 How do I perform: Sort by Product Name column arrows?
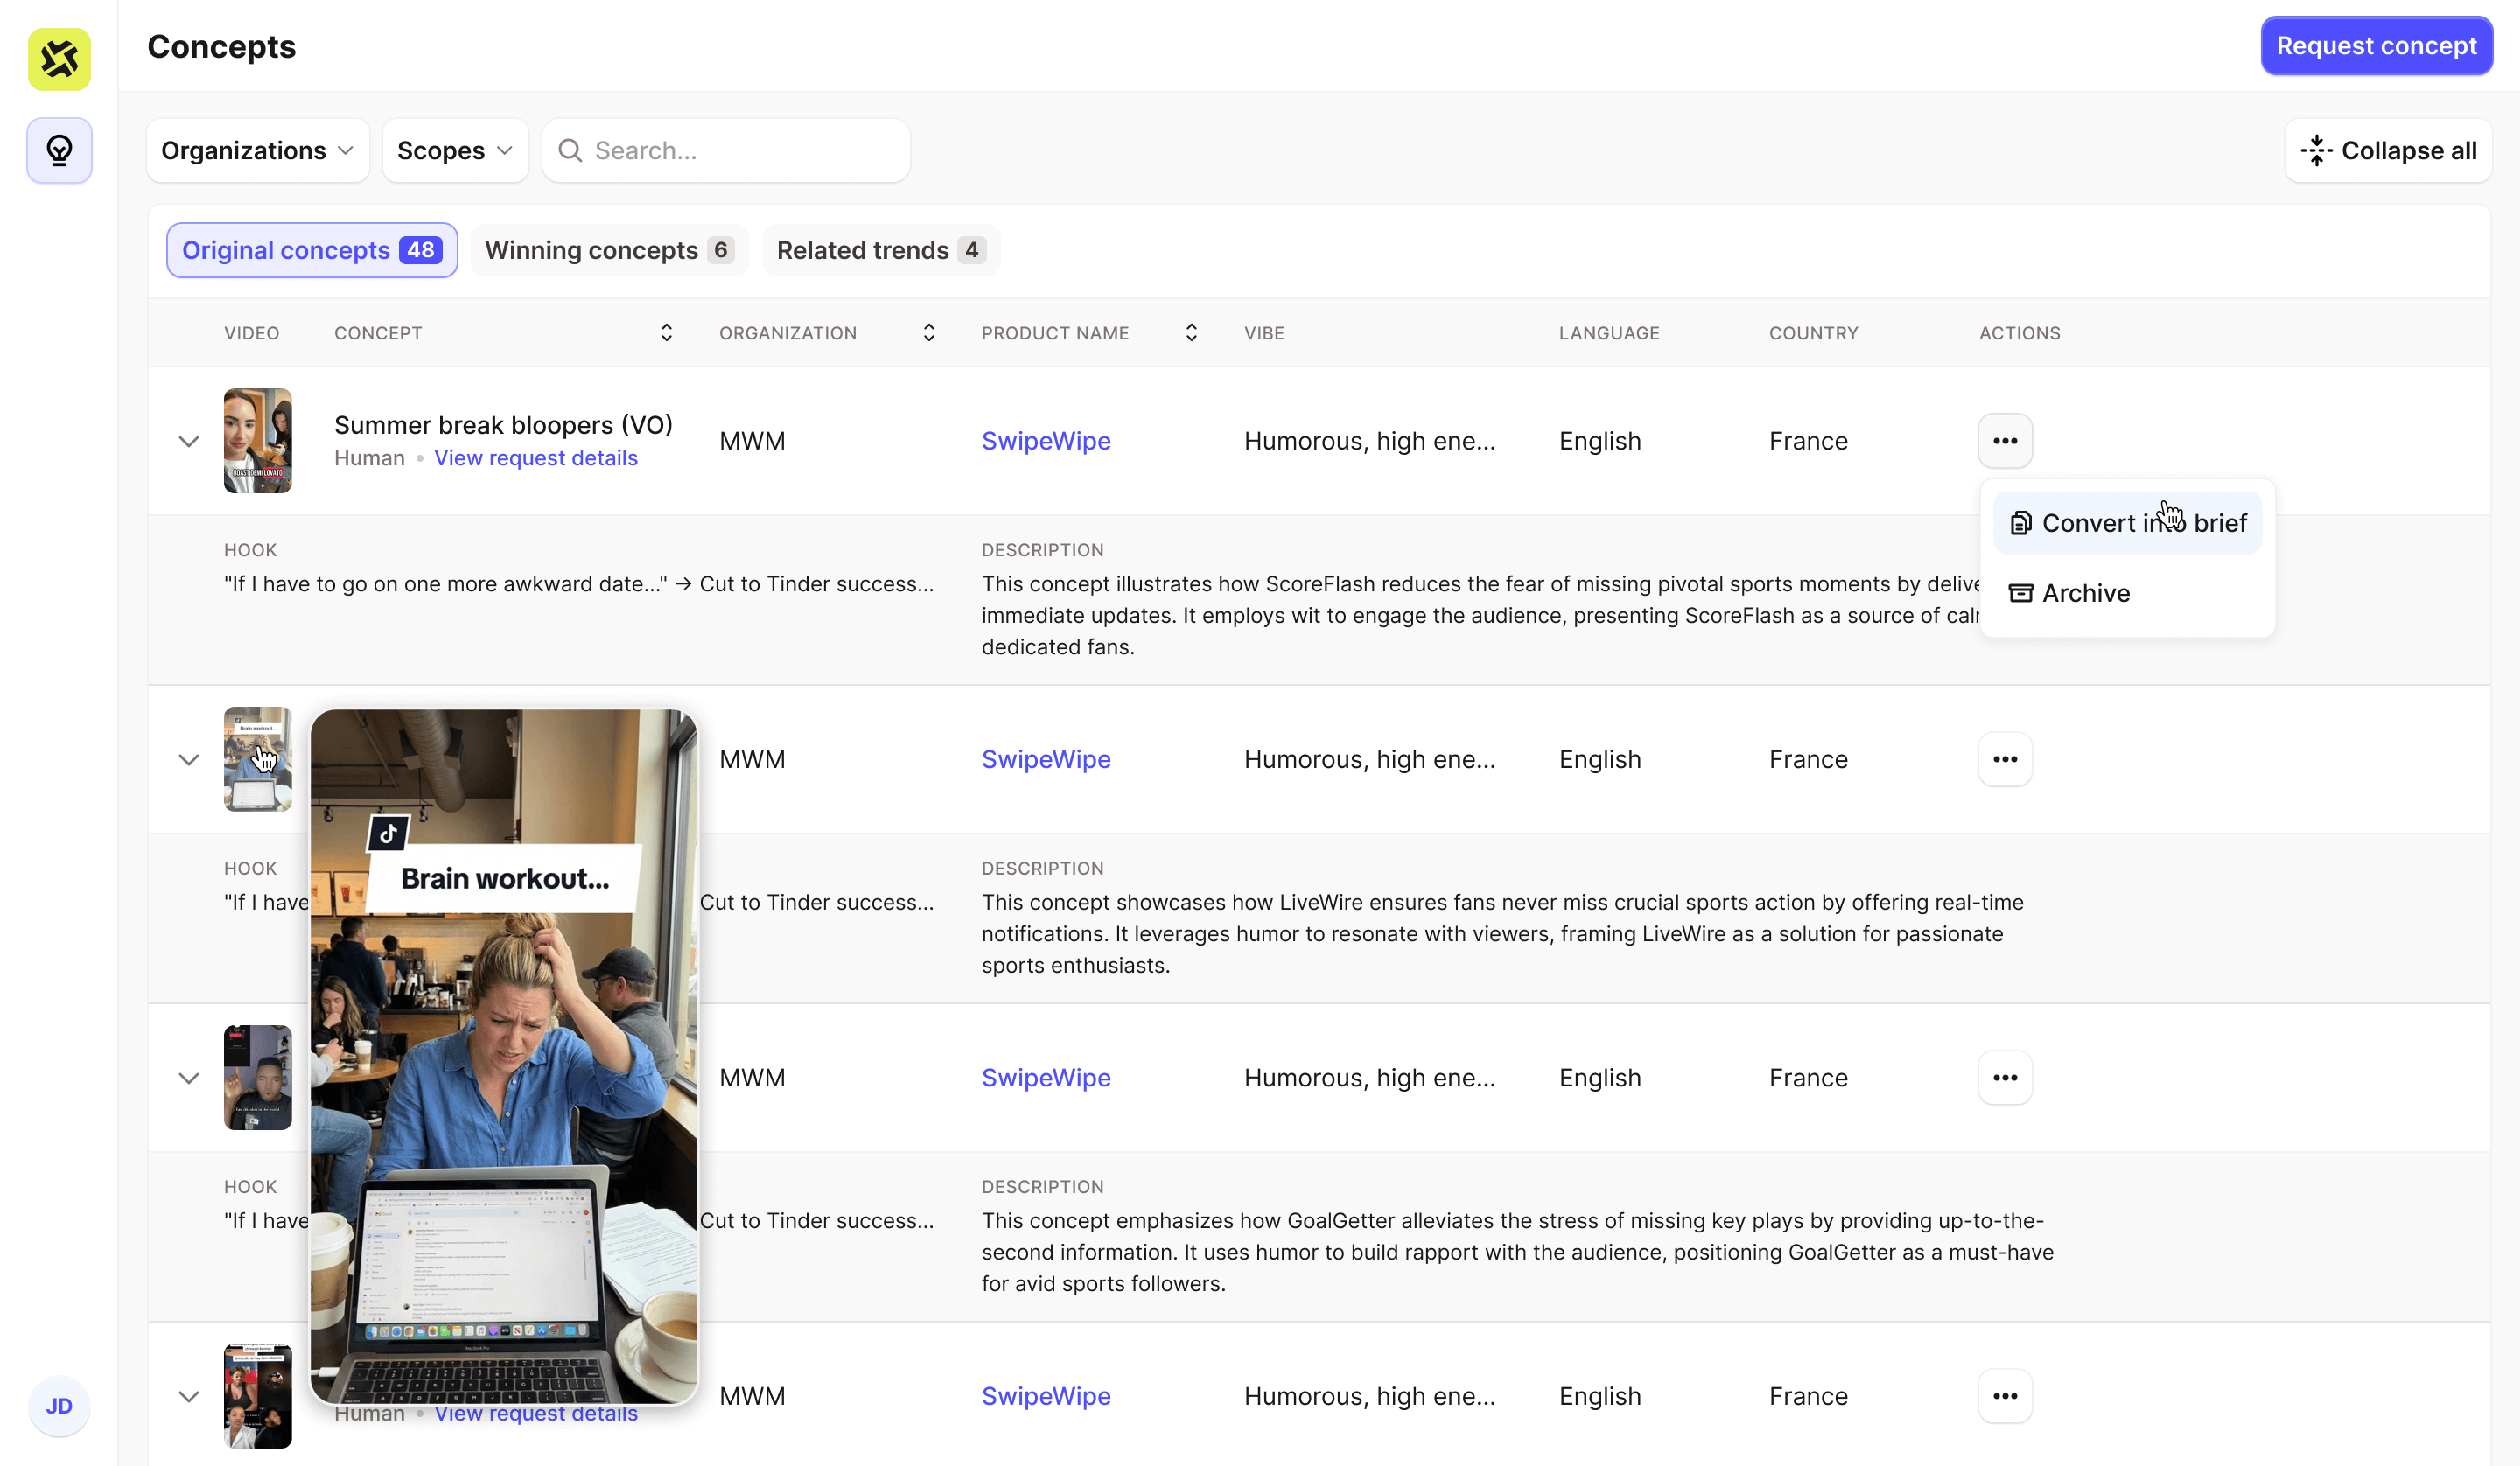(1190, 333)
